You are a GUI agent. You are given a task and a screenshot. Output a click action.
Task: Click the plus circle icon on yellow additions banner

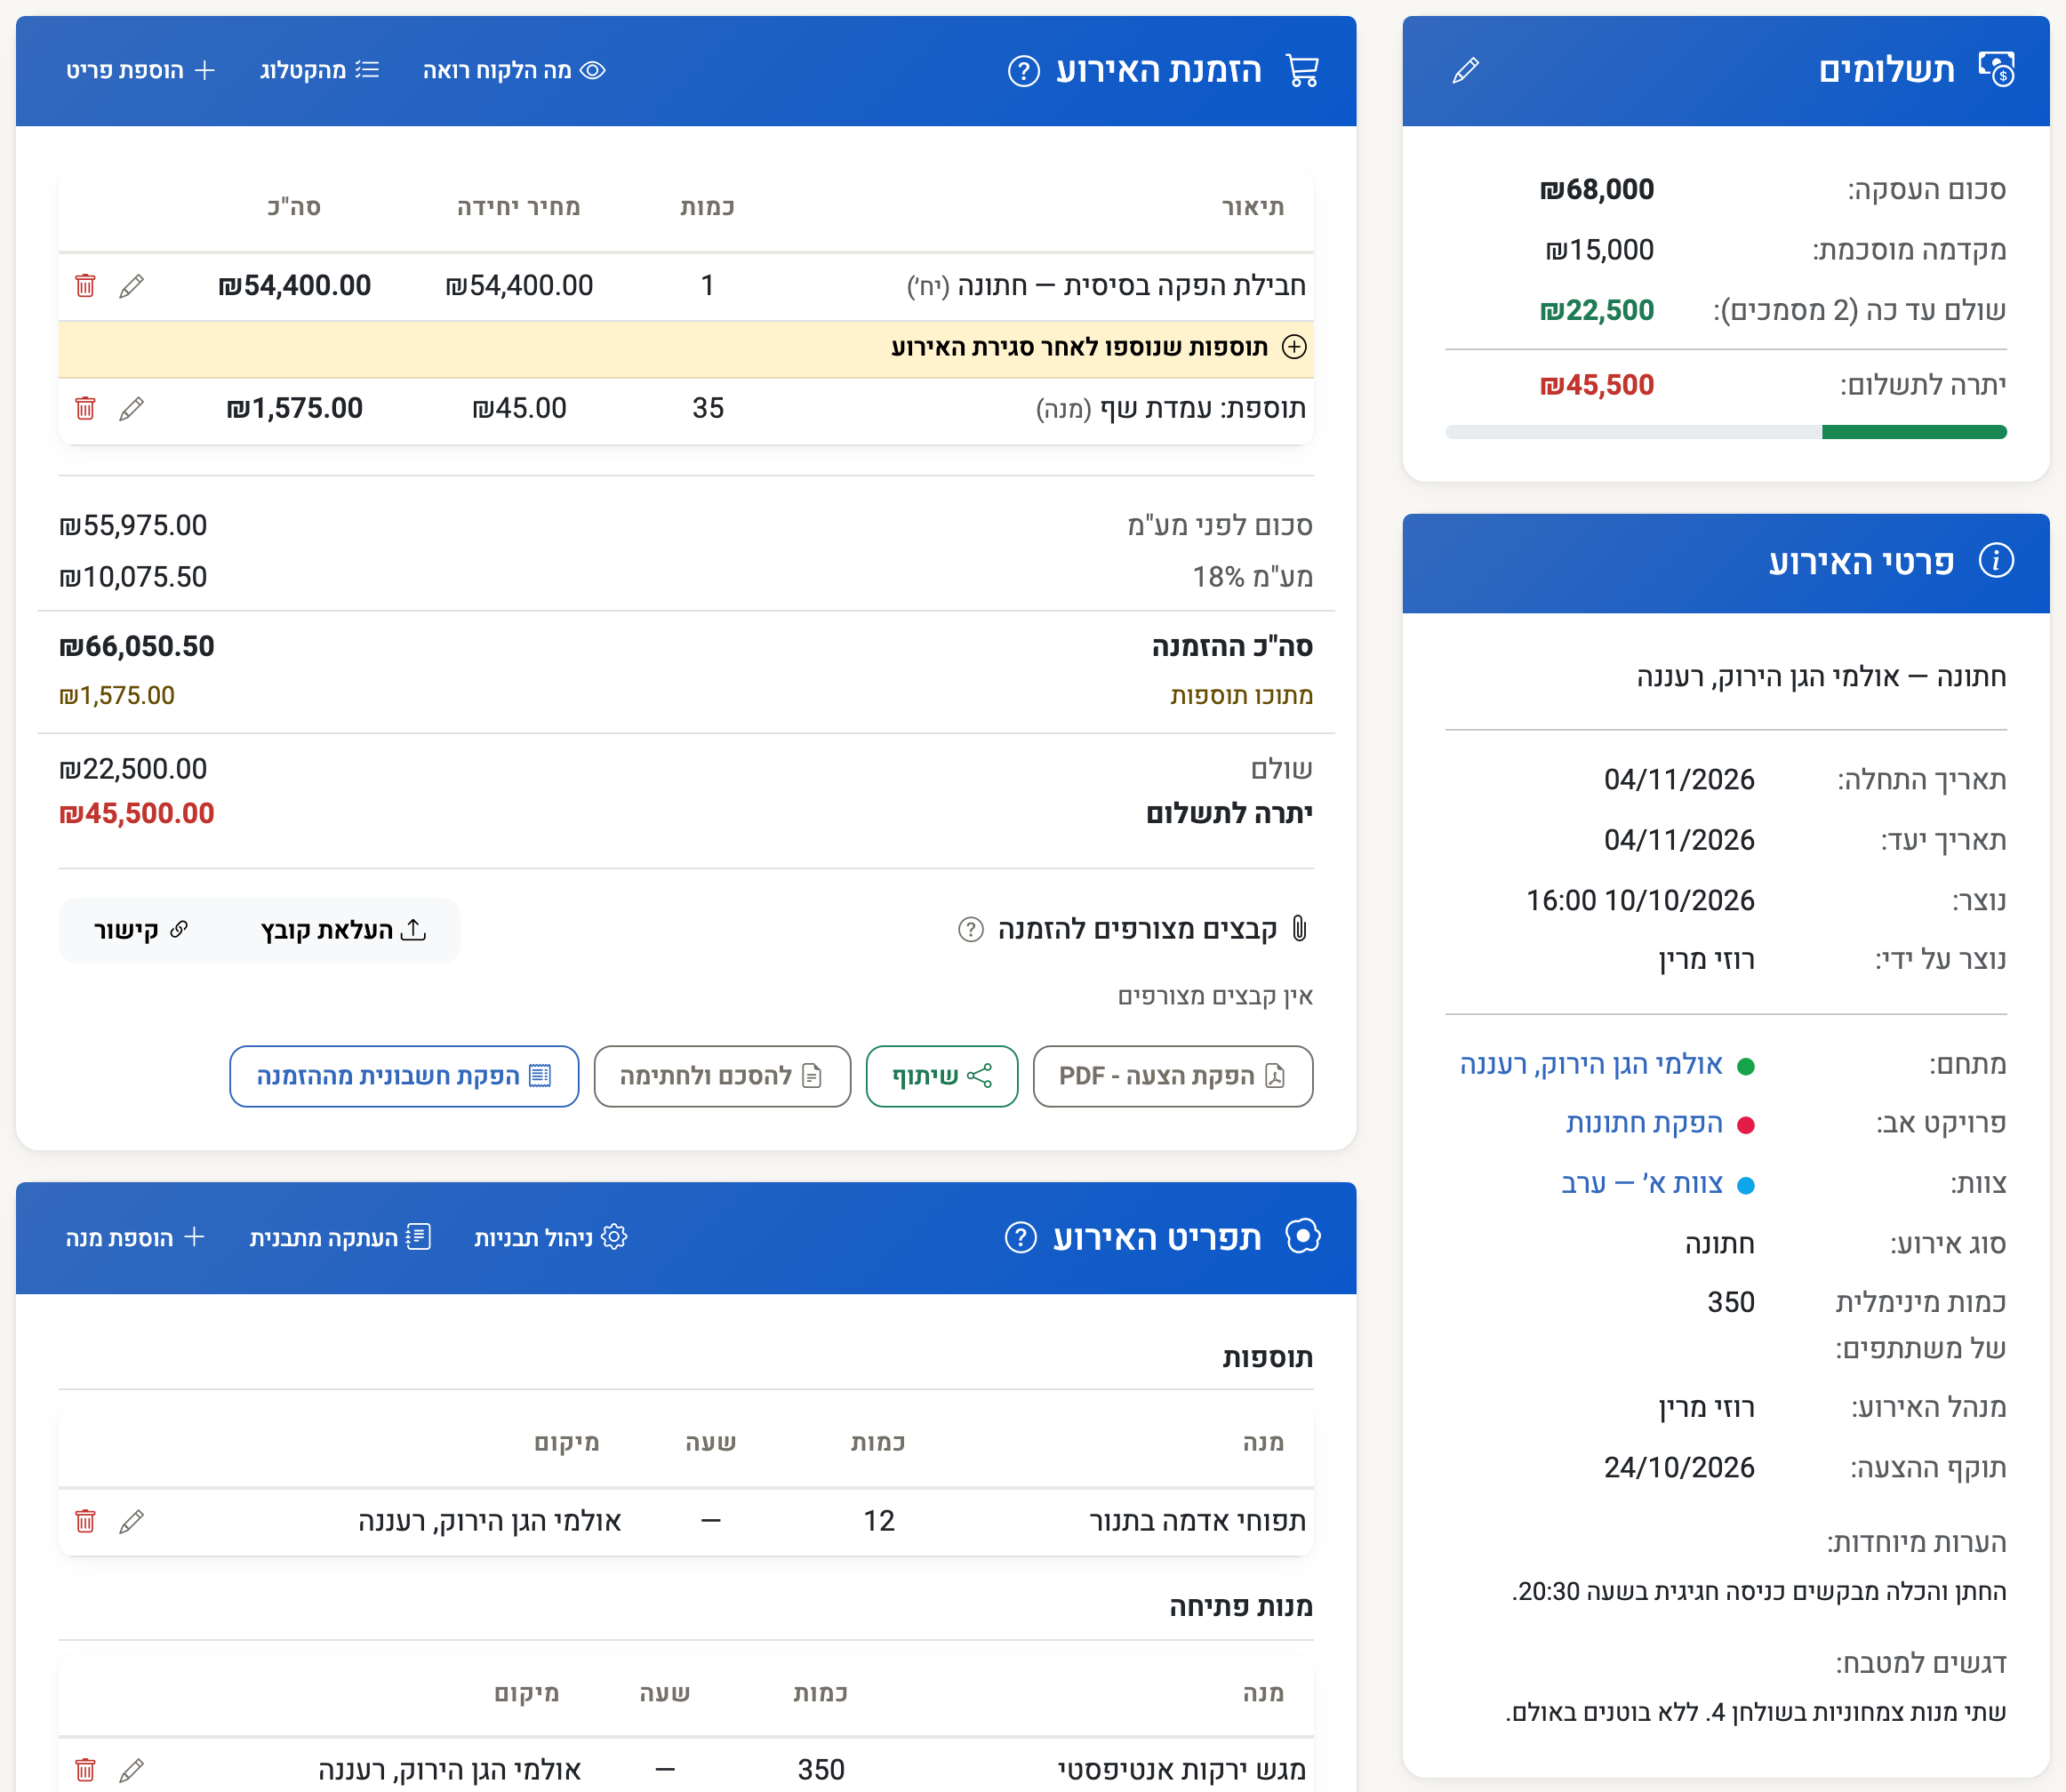[x=1294, y=347]
